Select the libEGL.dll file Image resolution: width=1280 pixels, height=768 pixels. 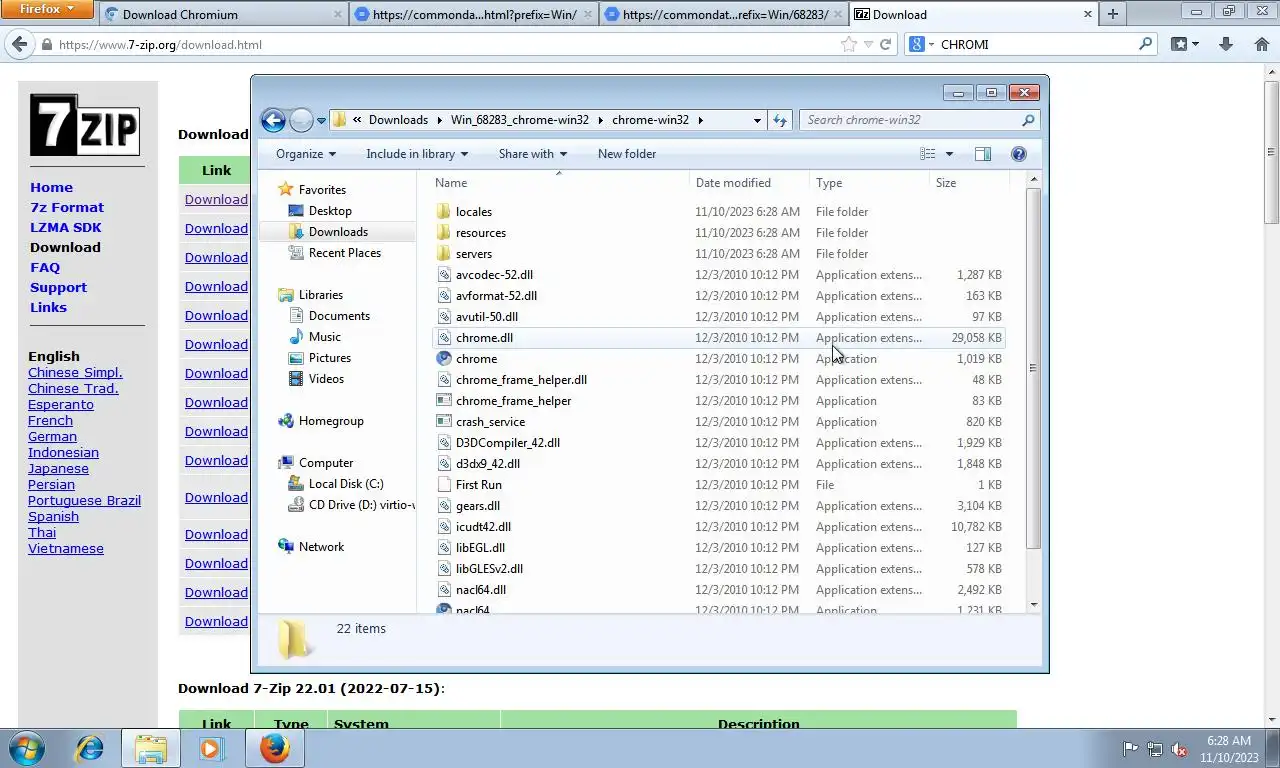tap(480, 548)
